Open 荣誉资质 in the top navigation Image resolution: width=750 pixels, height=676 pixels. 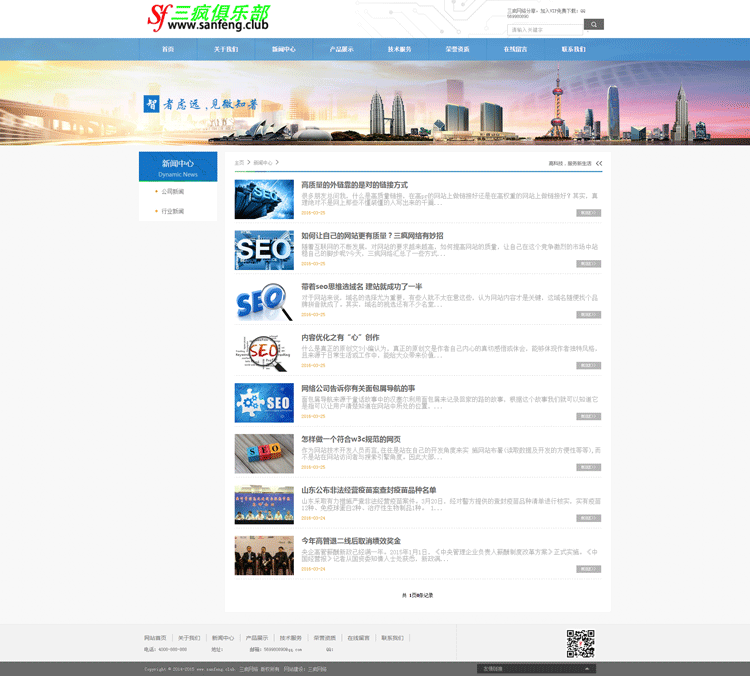[457, 49]
